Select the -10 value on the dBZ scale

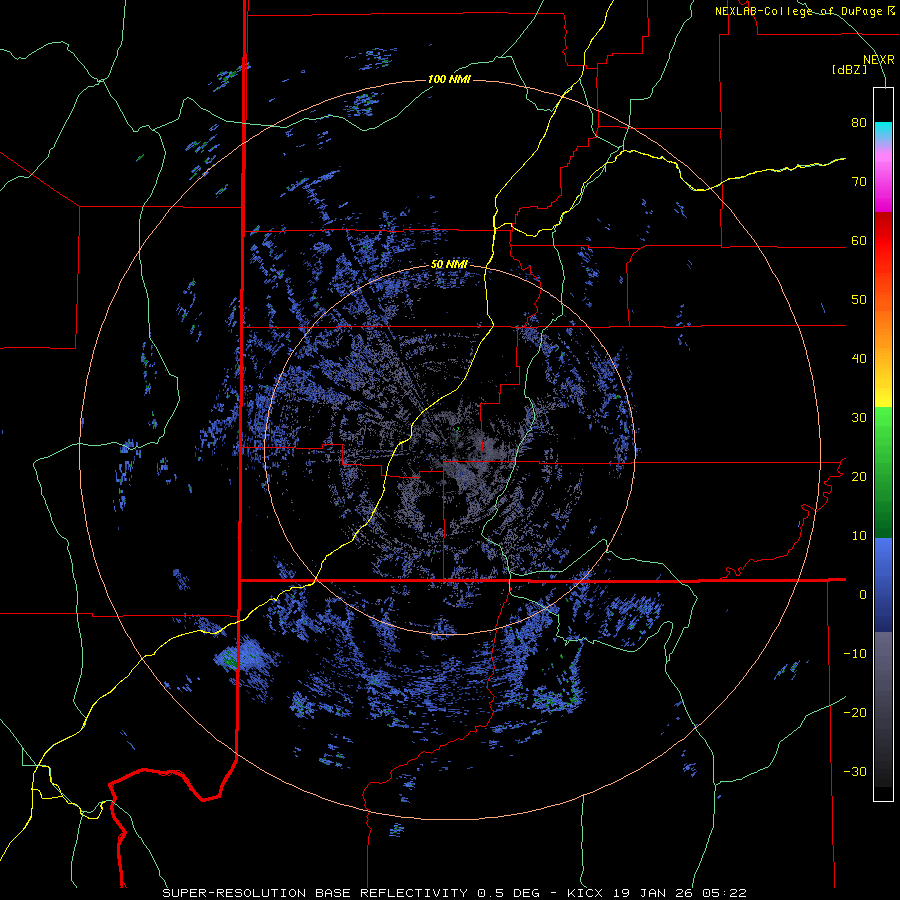click(x=855, y=654)
